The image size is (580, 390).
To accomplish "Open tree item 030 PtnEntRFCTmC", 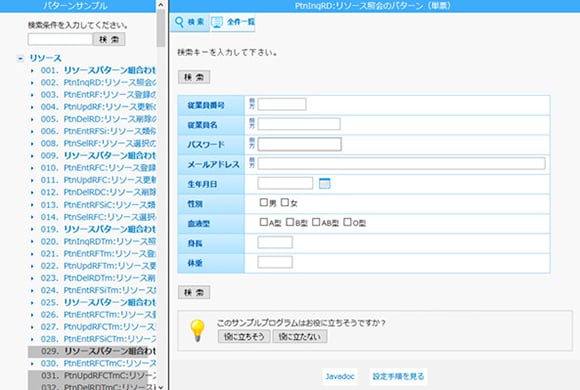I will pyautogui.click(x=98, y=364).
